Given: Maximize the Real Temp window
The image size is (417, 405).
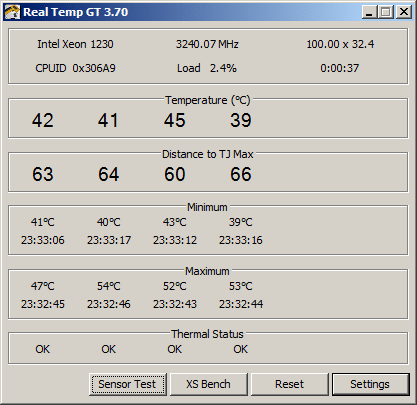Looking at the screenshot, I should click(386, 12).
